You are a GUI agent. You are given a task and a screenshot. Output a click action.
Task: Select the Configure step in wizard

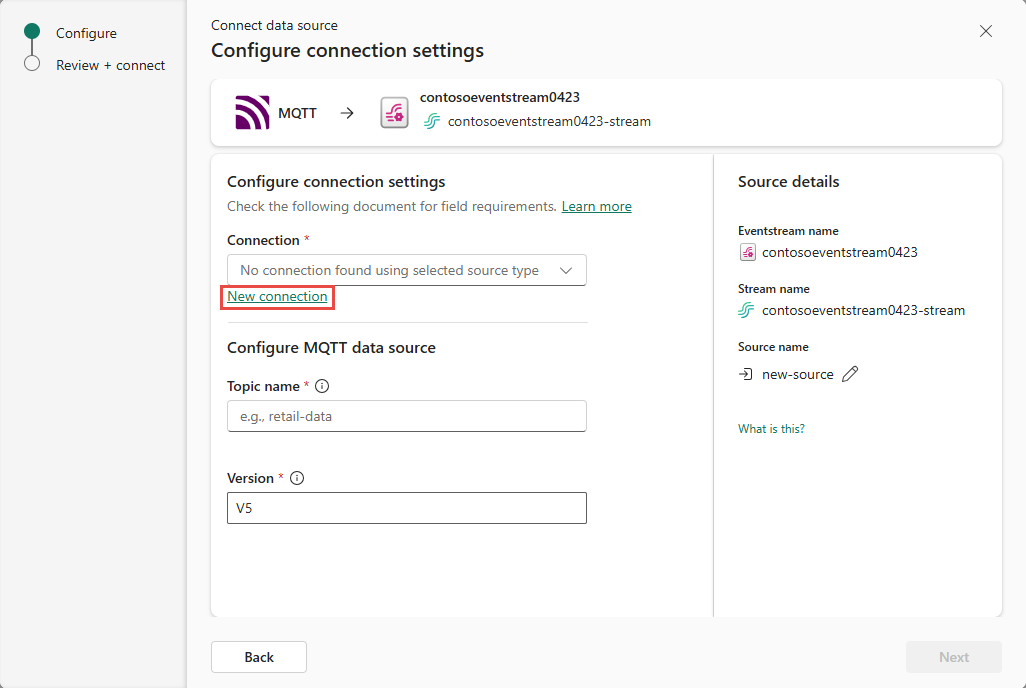click(86, 33)
